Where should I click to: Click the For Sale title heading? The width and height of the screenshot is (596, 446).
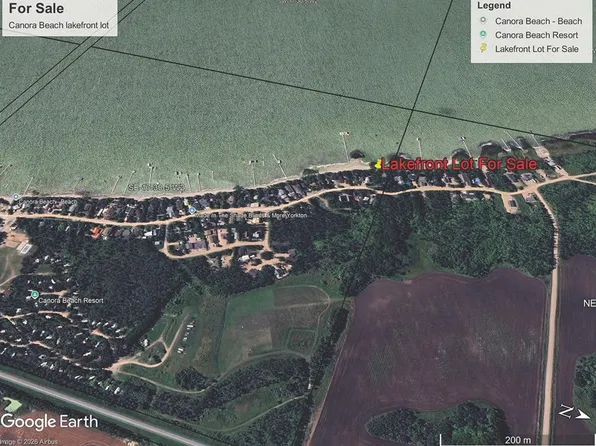pos(36,8)
